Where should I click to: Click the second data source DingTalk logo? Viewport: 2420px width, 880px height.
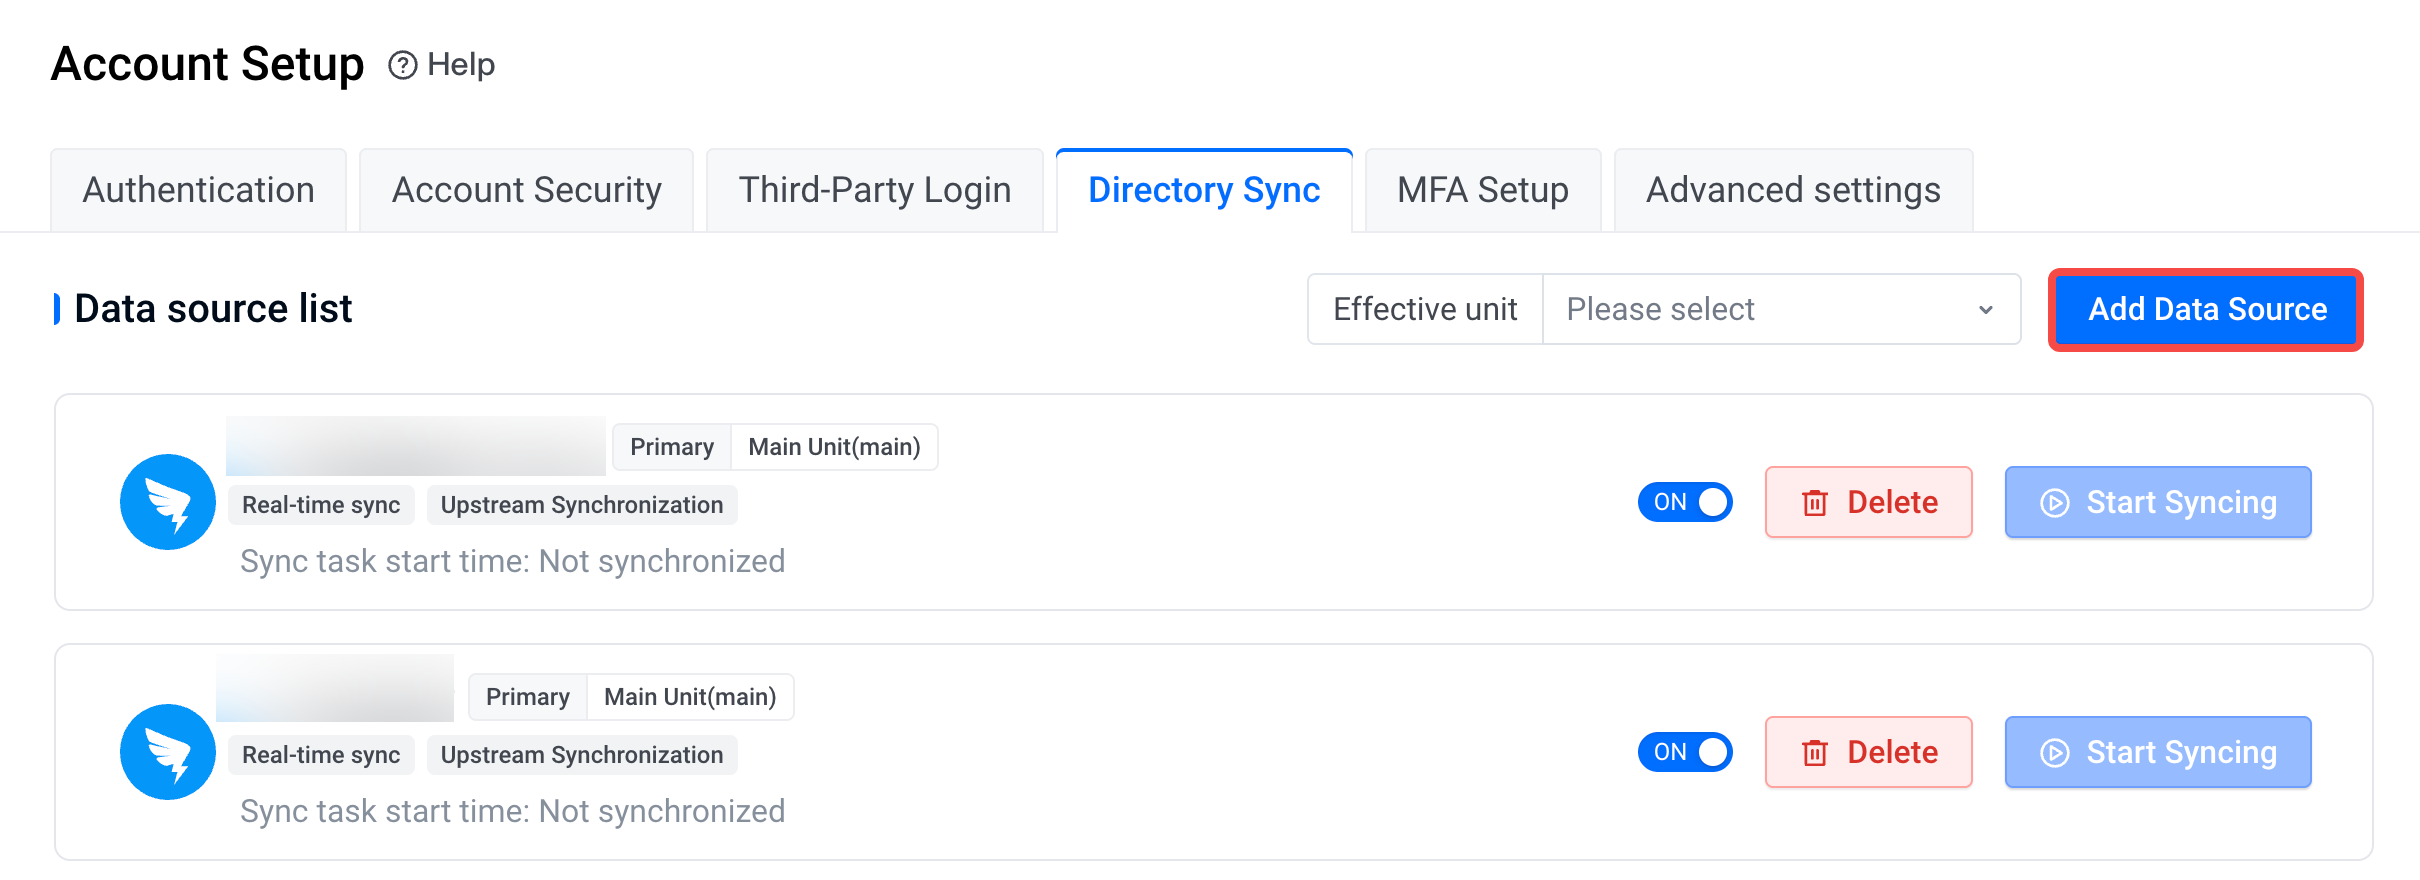tap(168, 752)
